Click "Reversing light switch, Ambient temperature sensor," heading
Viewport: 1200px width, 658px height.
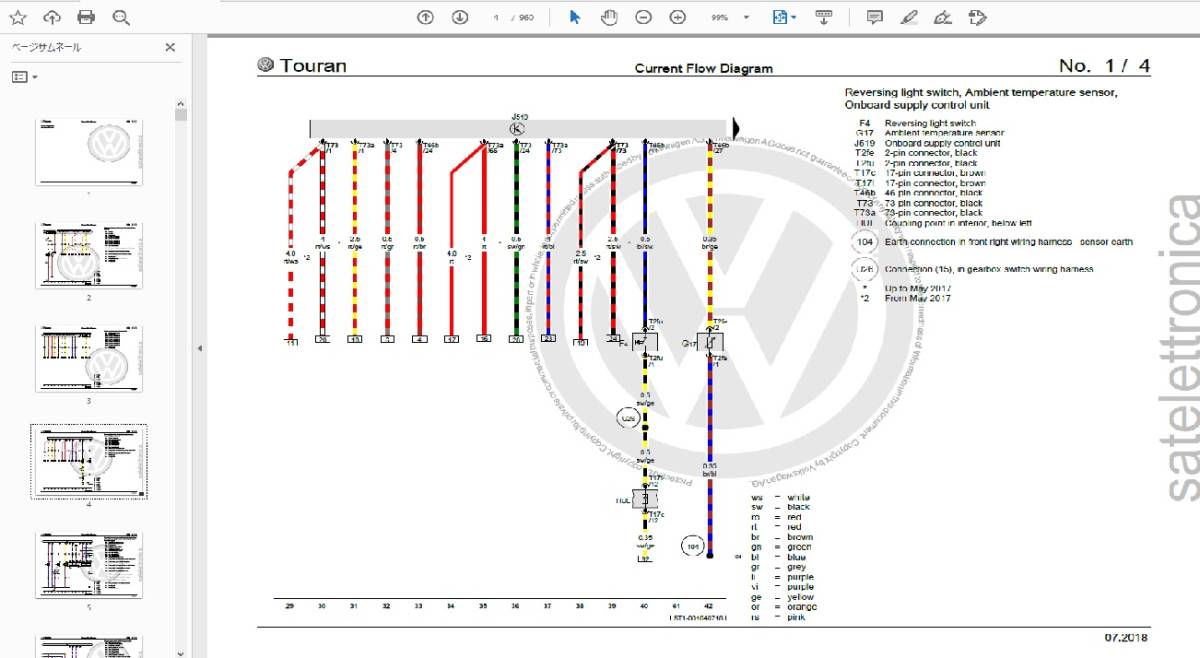[x=981, y=92]
